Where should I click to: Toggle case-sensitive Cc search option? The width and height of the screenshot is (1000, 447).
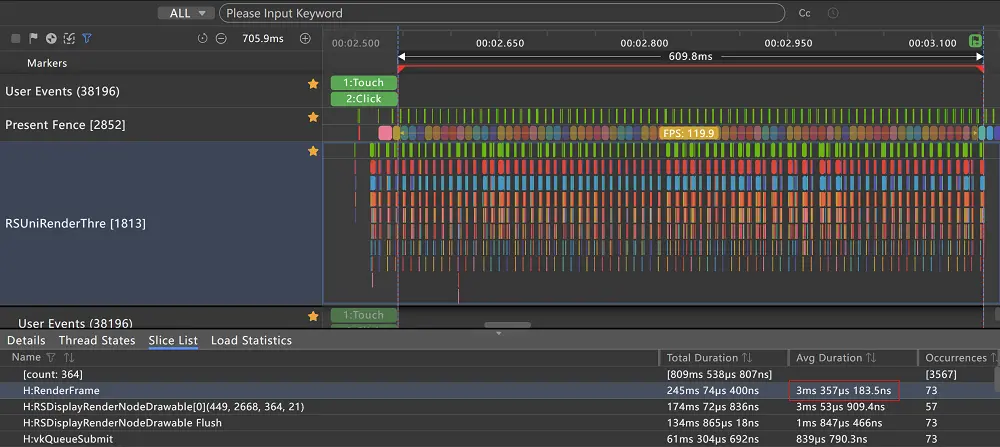pyautogui.click(x=804, y=13)
